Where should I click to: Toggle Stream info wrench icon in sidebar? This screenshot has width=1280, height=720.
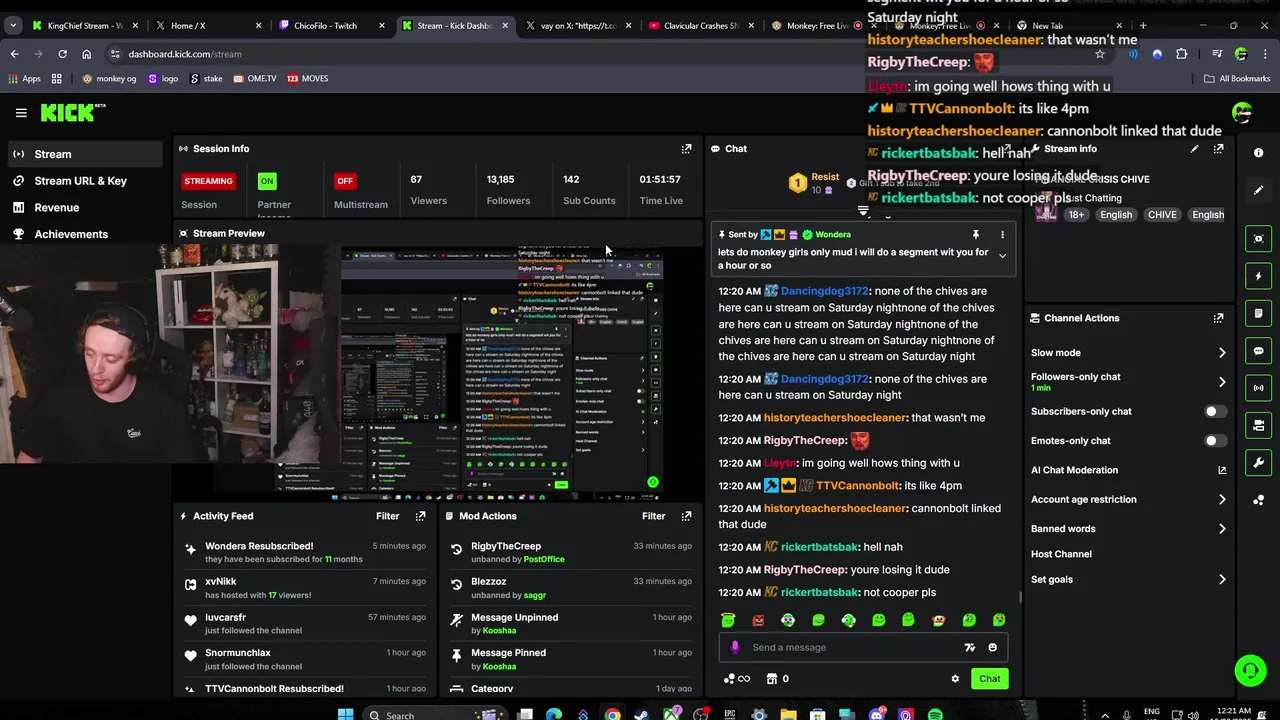click(x=1259, y=463)
